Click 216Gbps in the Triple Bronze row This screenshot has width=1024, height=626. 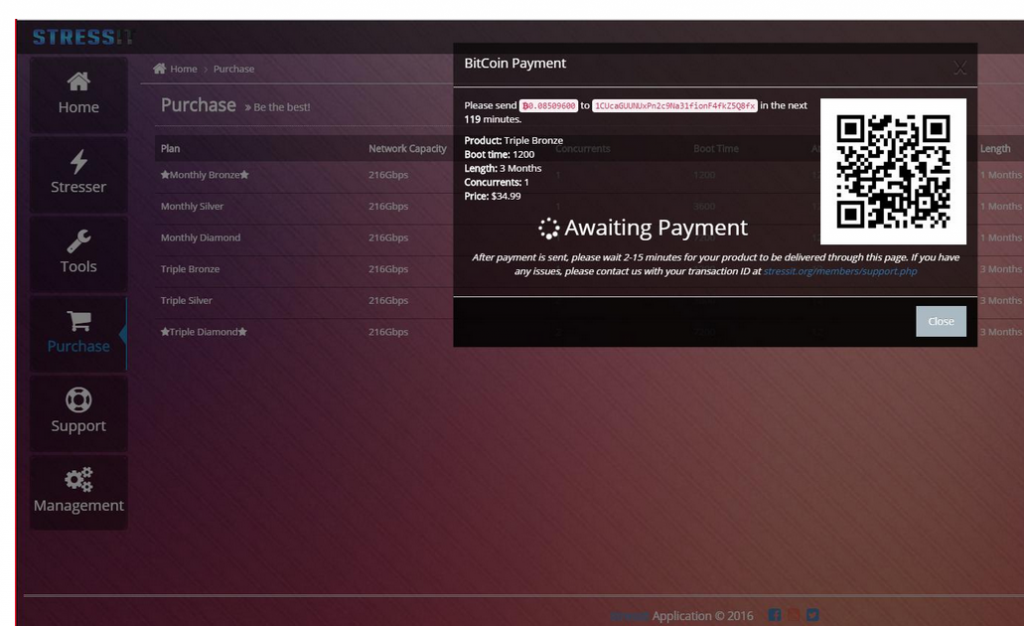[388, 269]
